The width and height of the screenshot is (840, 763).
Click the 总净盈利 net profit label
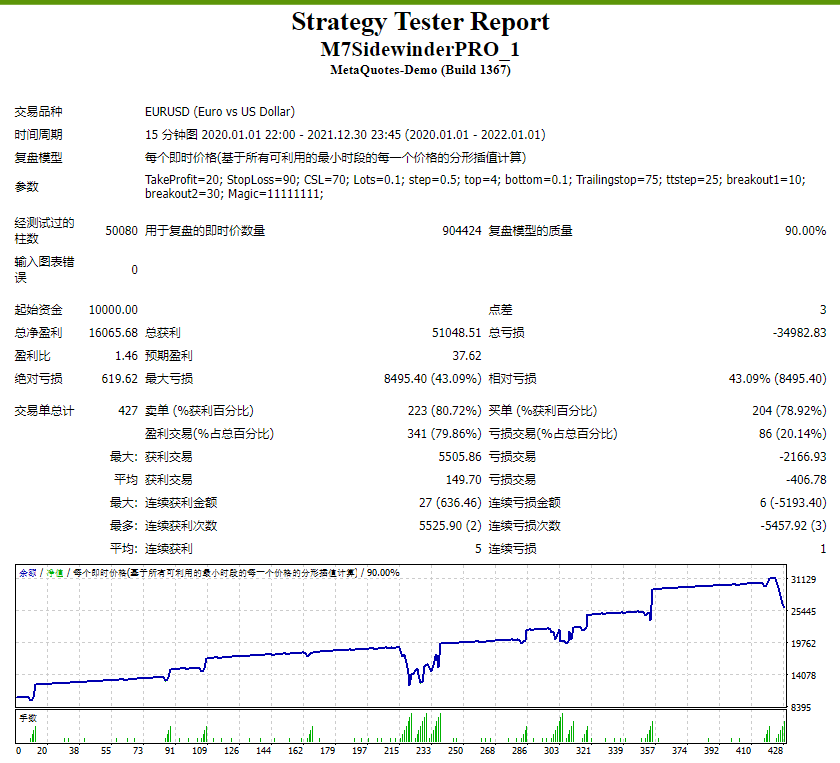click(38, 333)
